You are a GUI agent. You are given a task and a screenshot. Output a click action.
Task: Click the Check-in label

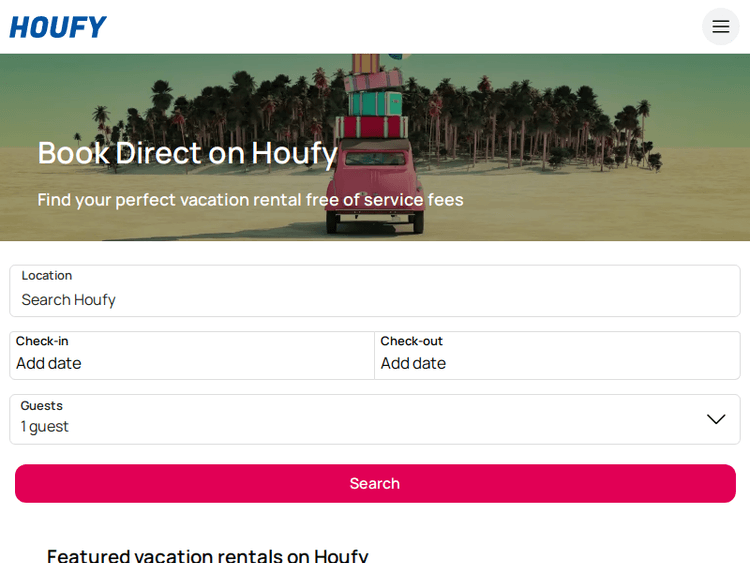click(42, 341)
